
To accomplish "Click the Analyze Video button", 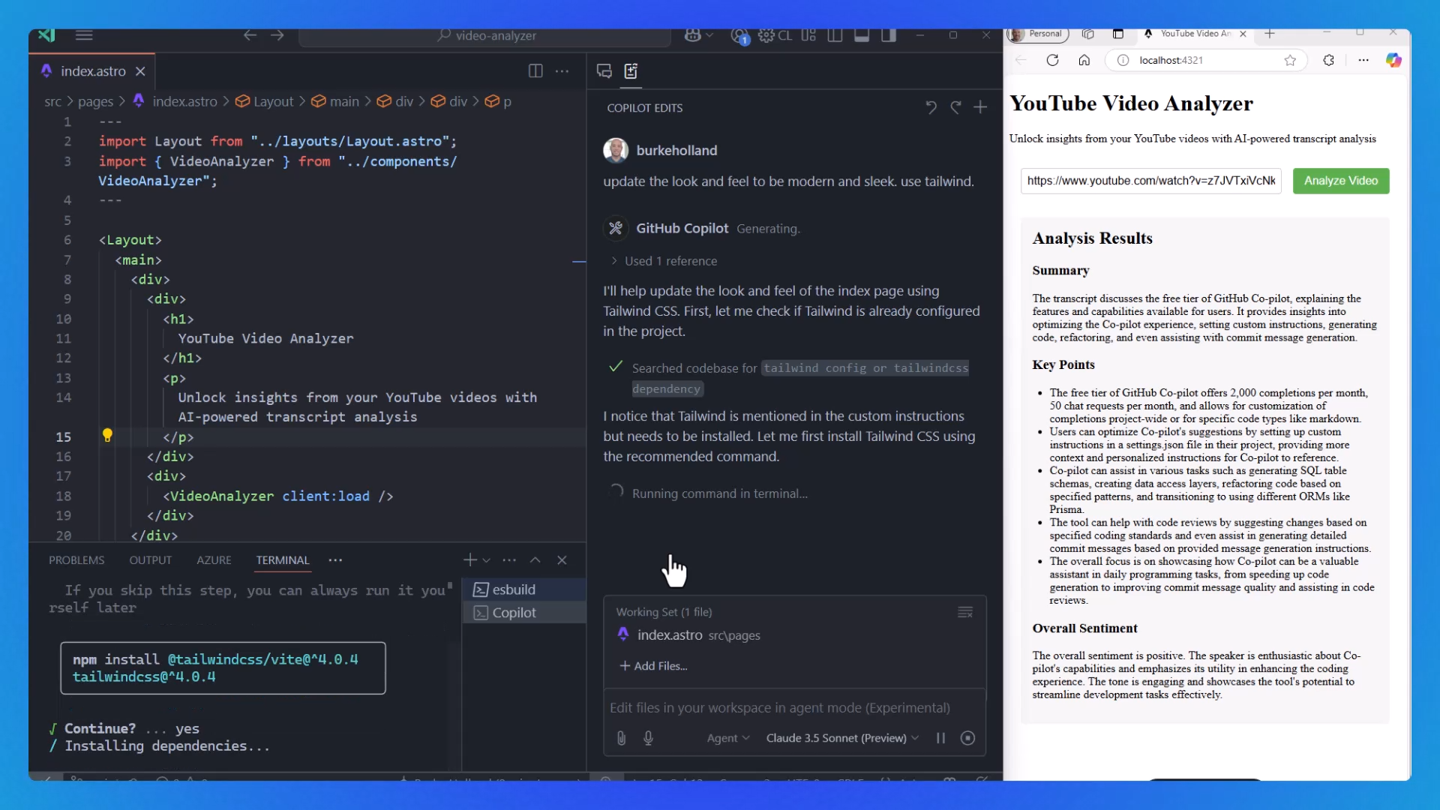I will (1341, 181).
